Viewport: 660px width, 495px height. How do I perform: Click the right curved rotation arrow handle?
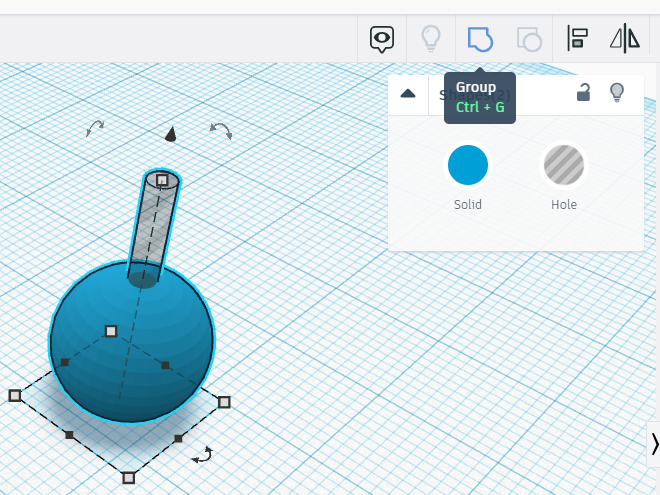click(221, 131)
